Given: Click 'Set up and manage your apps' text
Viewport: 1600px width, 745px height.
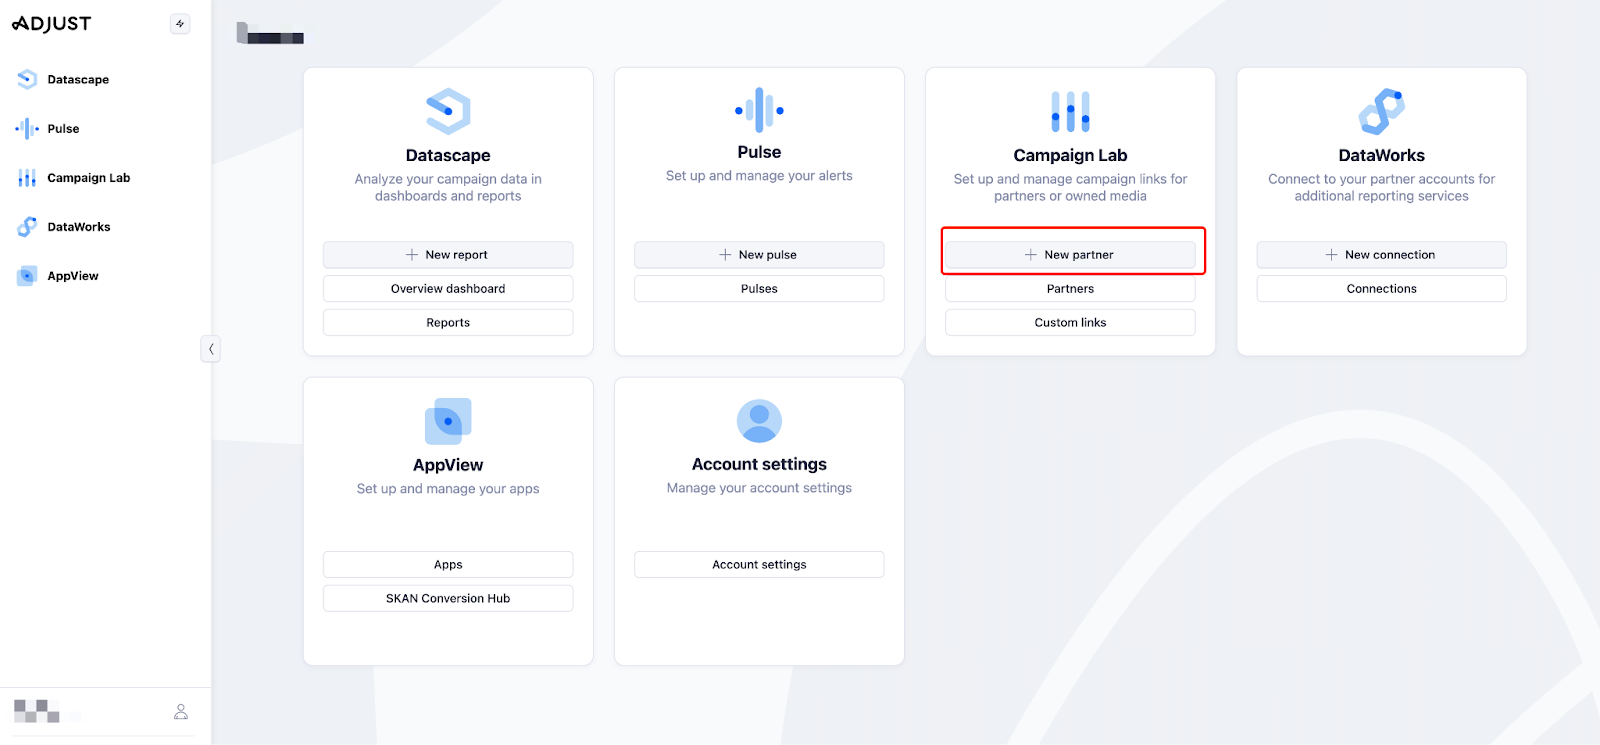Looking at the screenshot, I should 448,488.
